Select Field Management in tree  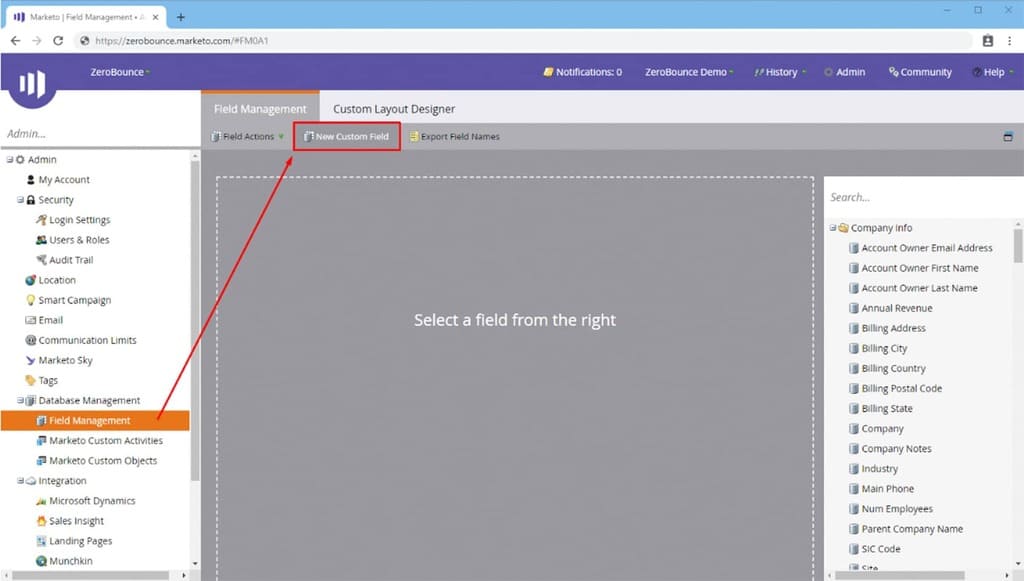(x=95, y=420)
